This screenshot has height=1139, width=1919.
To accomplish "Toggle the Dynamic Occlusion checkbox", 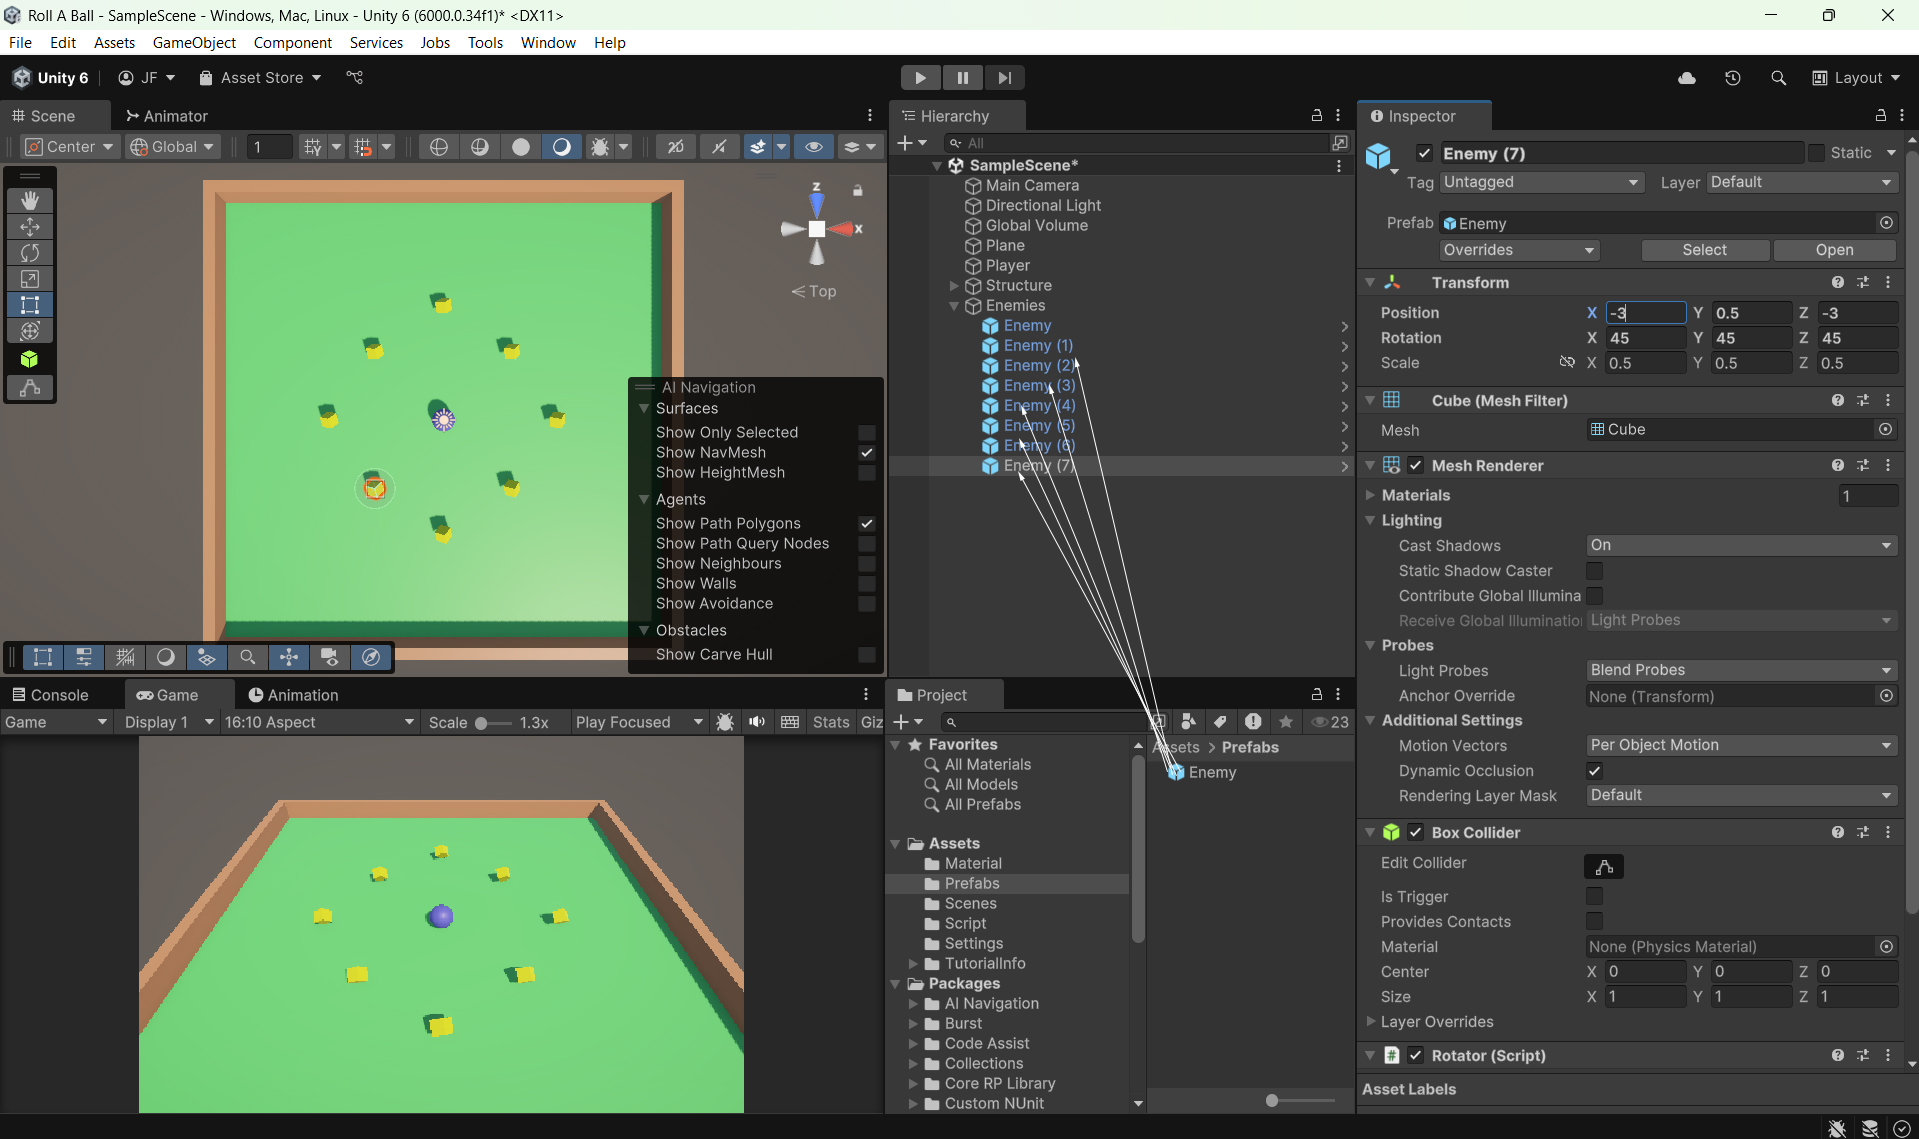I will pos(1594,771).
